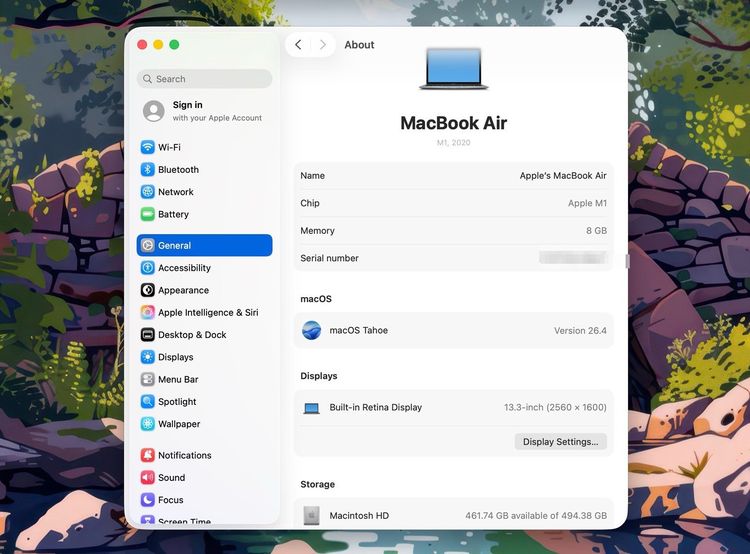The height and width of the screenshot is (554, 750).
Task: Click the name value Apple's MacBook Air
Action: pyautogui.click(x=563, y=176)
